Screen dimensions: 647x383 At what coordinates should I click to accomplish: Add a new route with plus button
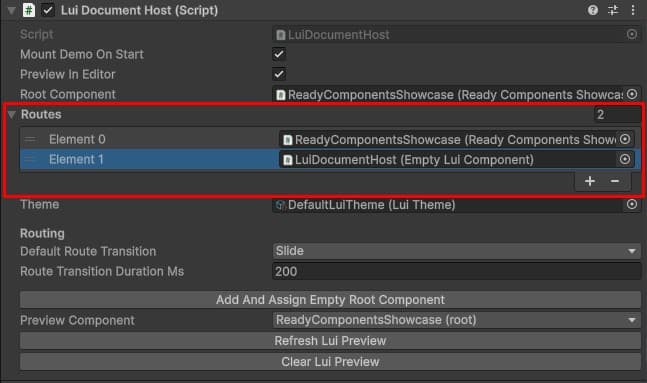click(x=590, y=181)
